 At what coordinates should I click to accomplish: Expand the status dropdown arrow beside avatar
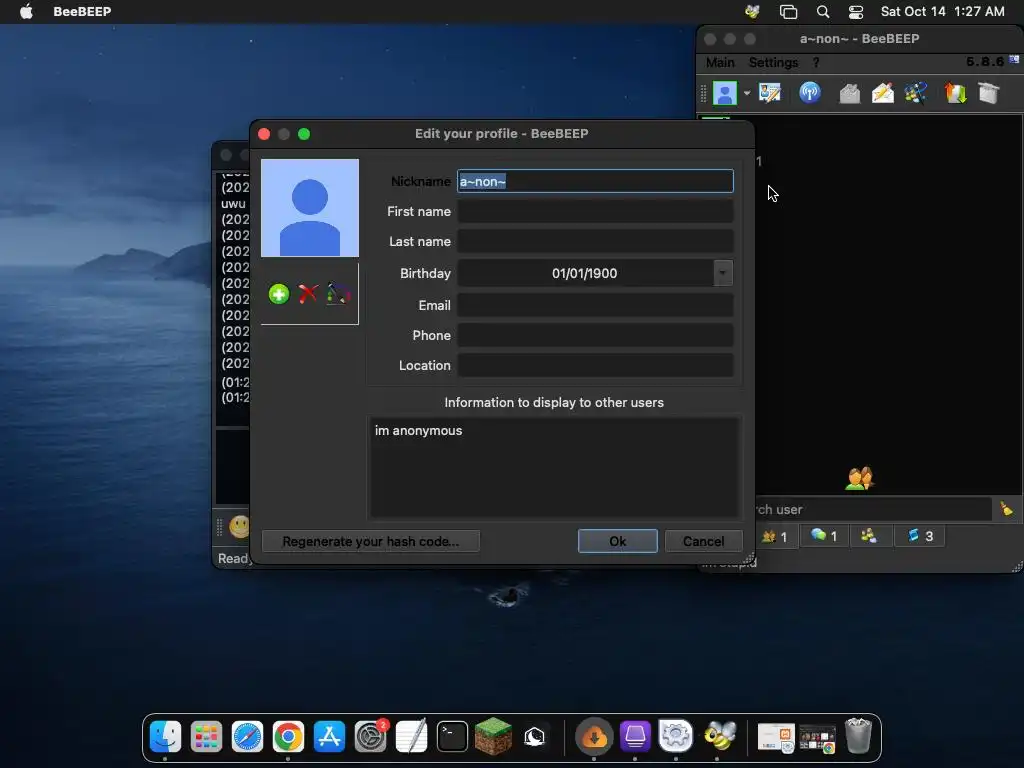tap(746, 93)
